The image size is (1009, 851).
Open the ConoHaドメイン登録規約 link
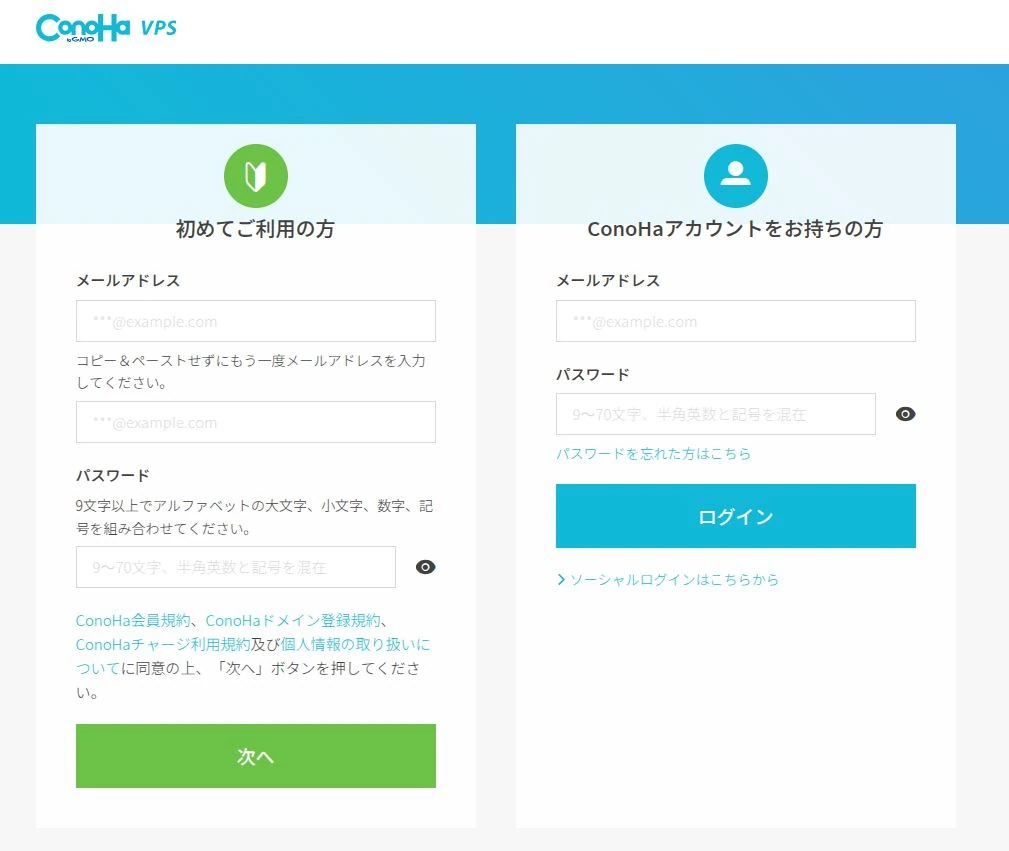[x=293, y=621]
